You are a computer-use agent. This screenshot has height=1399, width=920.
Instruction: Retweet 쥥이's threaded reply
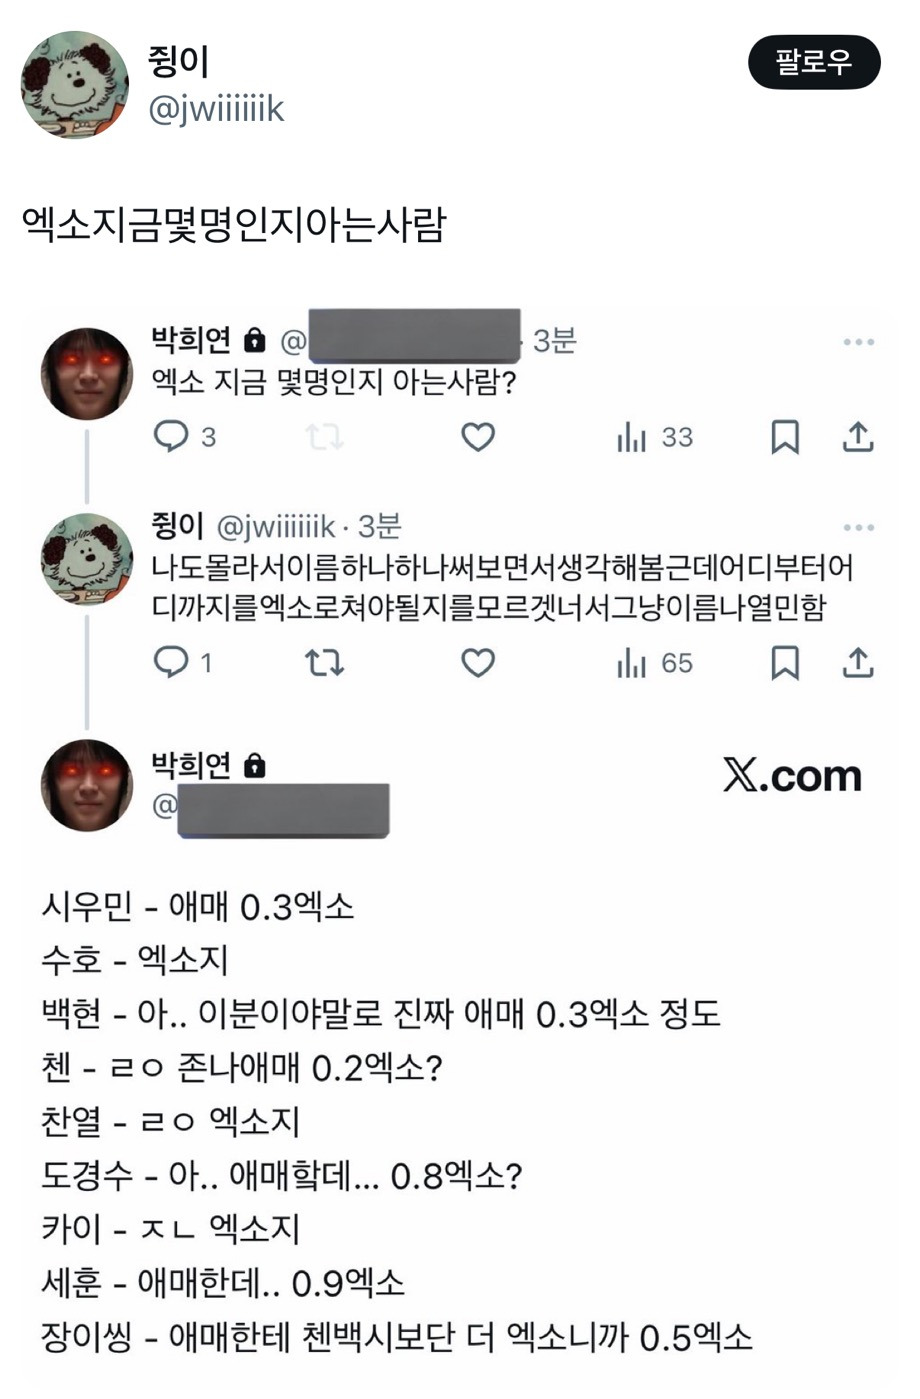(324, 662)
